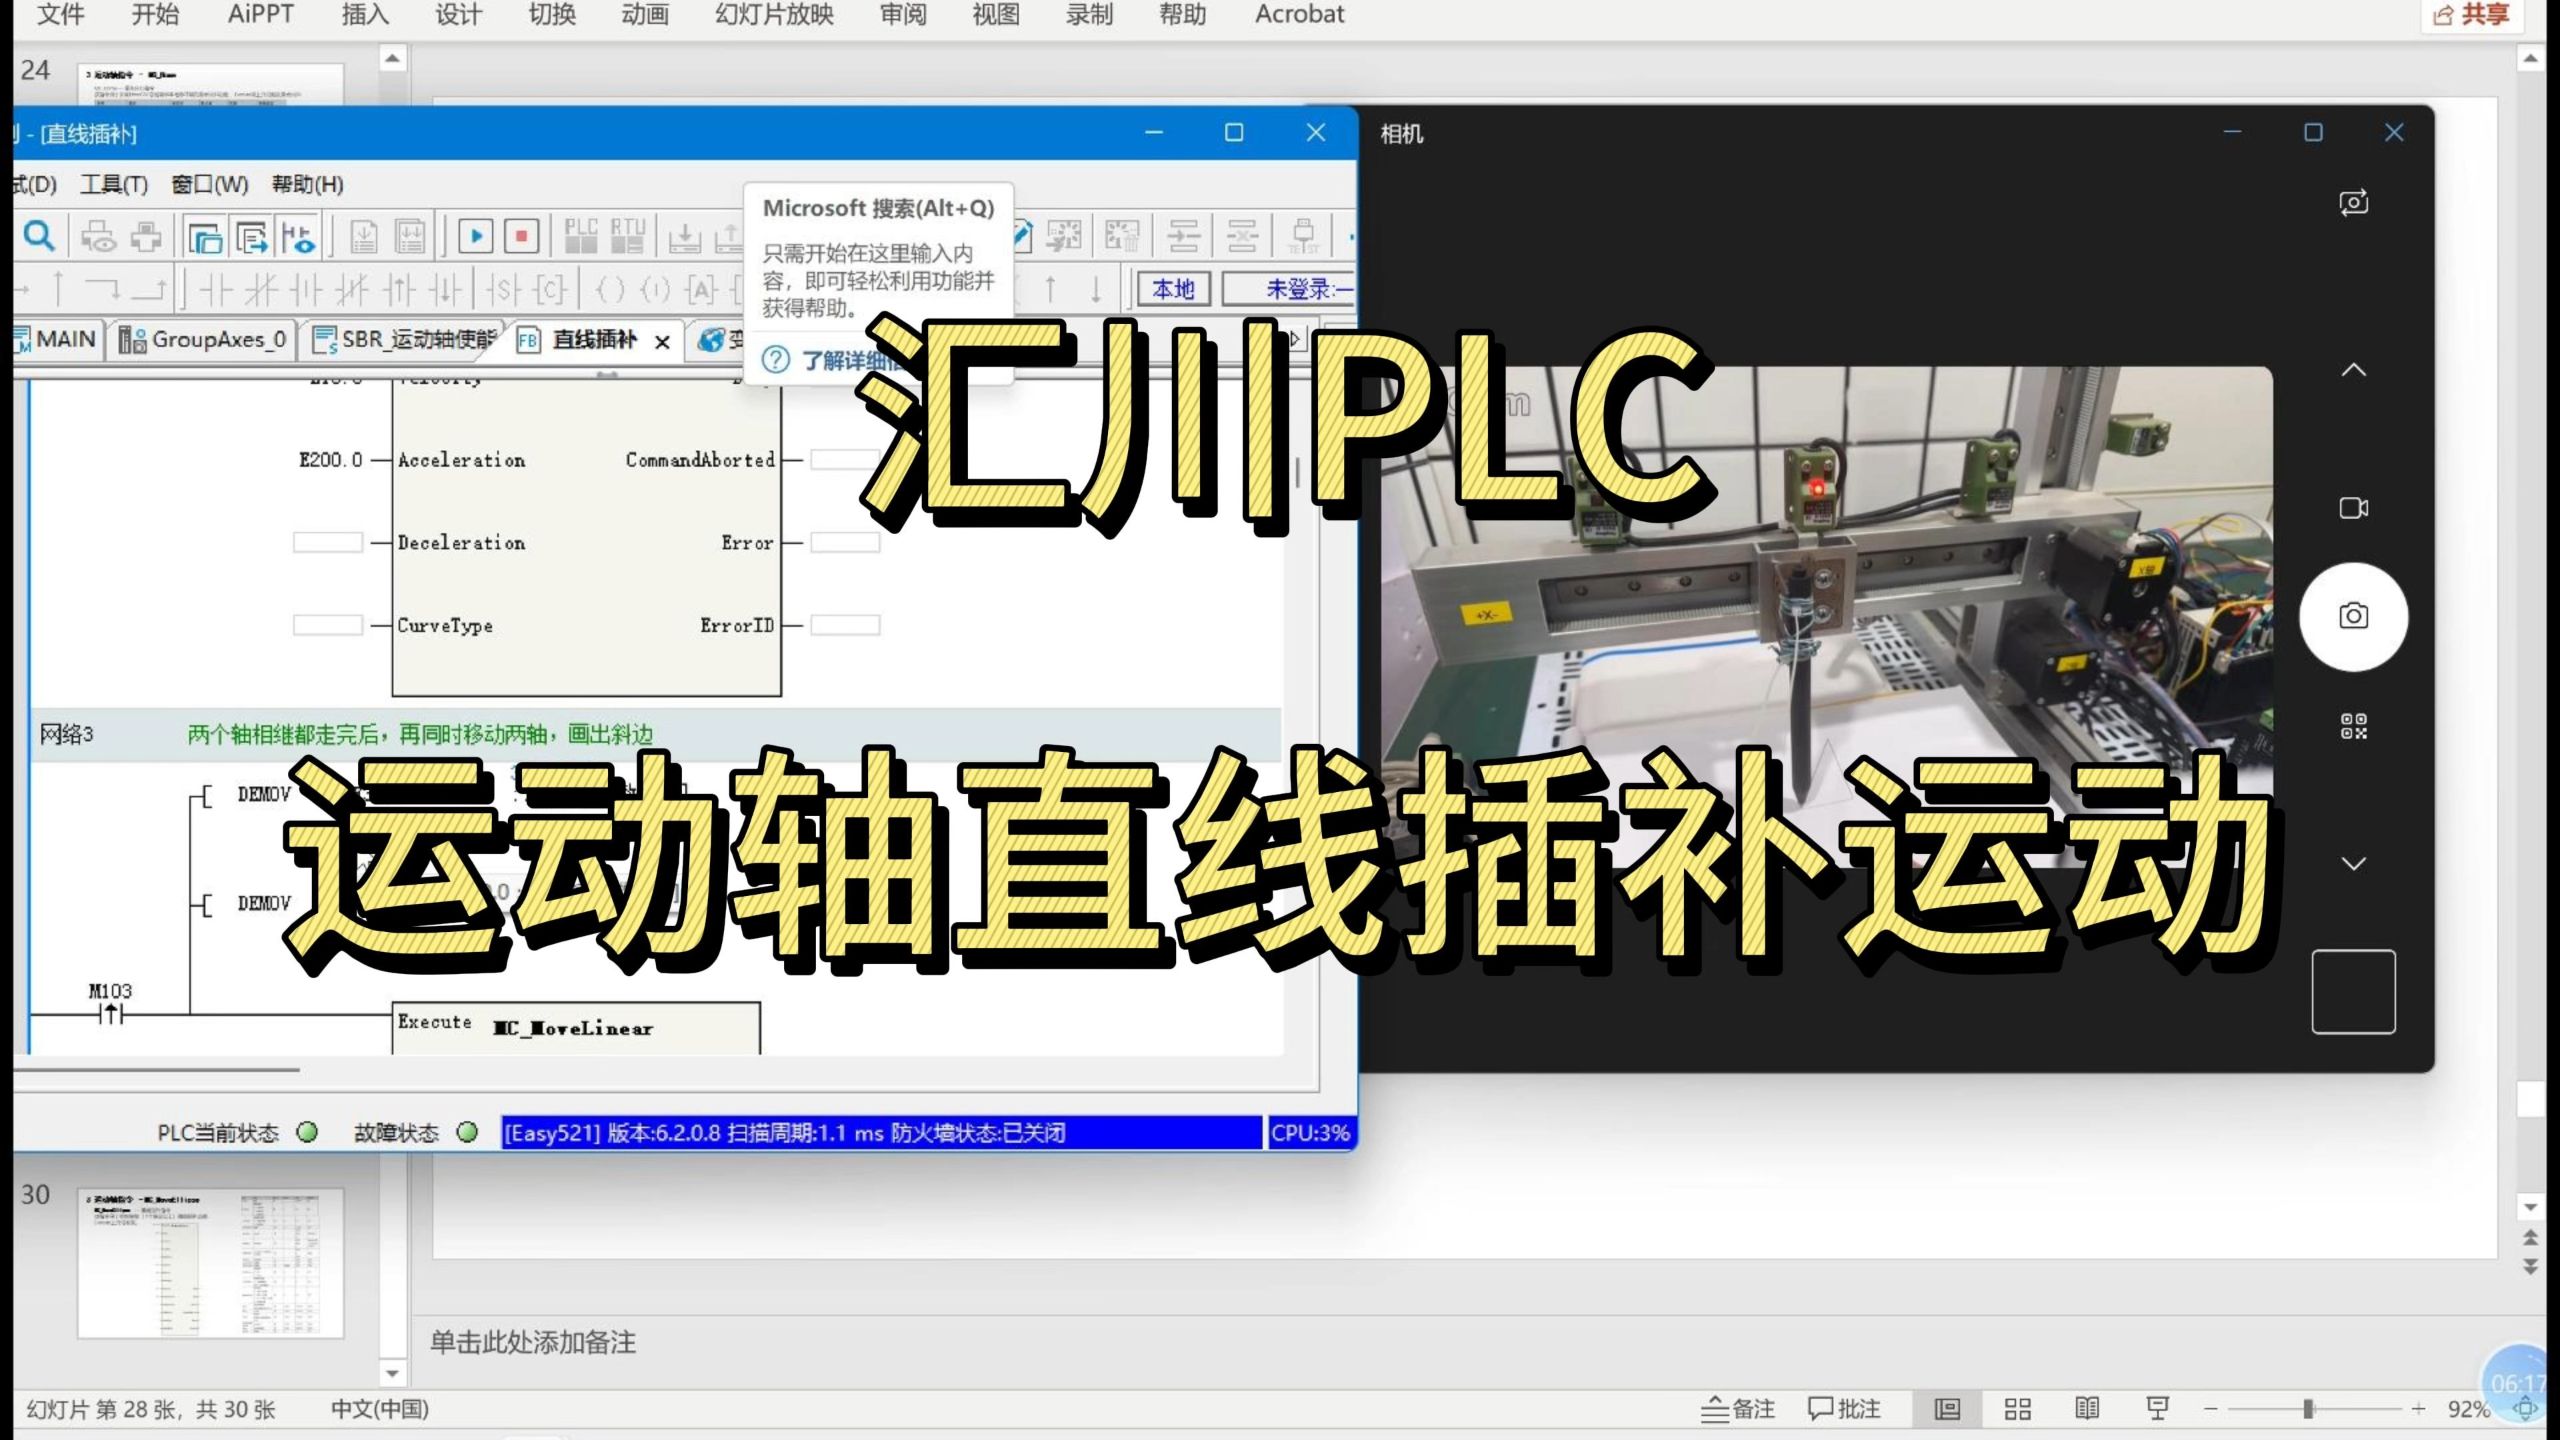Viewport: 2560px width, 1440px height.
Task: Click the PLC icon in toolbar
Action: point(581,236)
